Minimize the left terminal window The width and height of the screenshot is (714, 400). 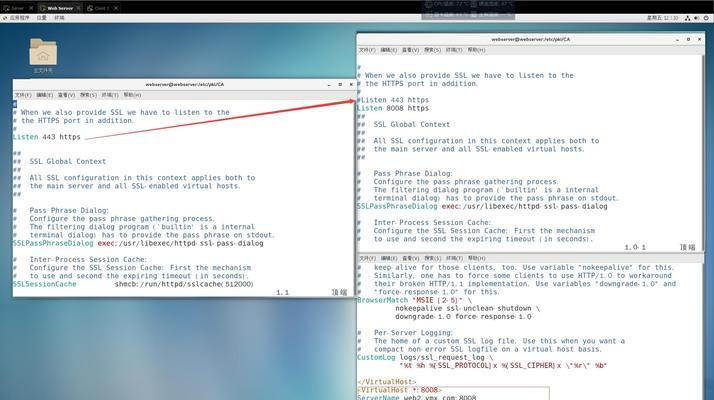[x=329, y=85]
